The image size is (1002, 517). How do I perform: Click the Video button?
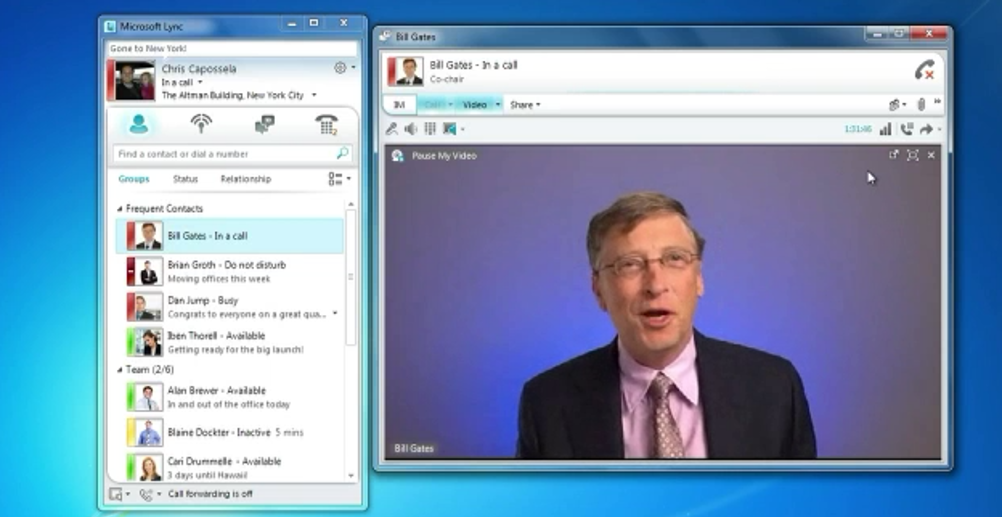474,105
